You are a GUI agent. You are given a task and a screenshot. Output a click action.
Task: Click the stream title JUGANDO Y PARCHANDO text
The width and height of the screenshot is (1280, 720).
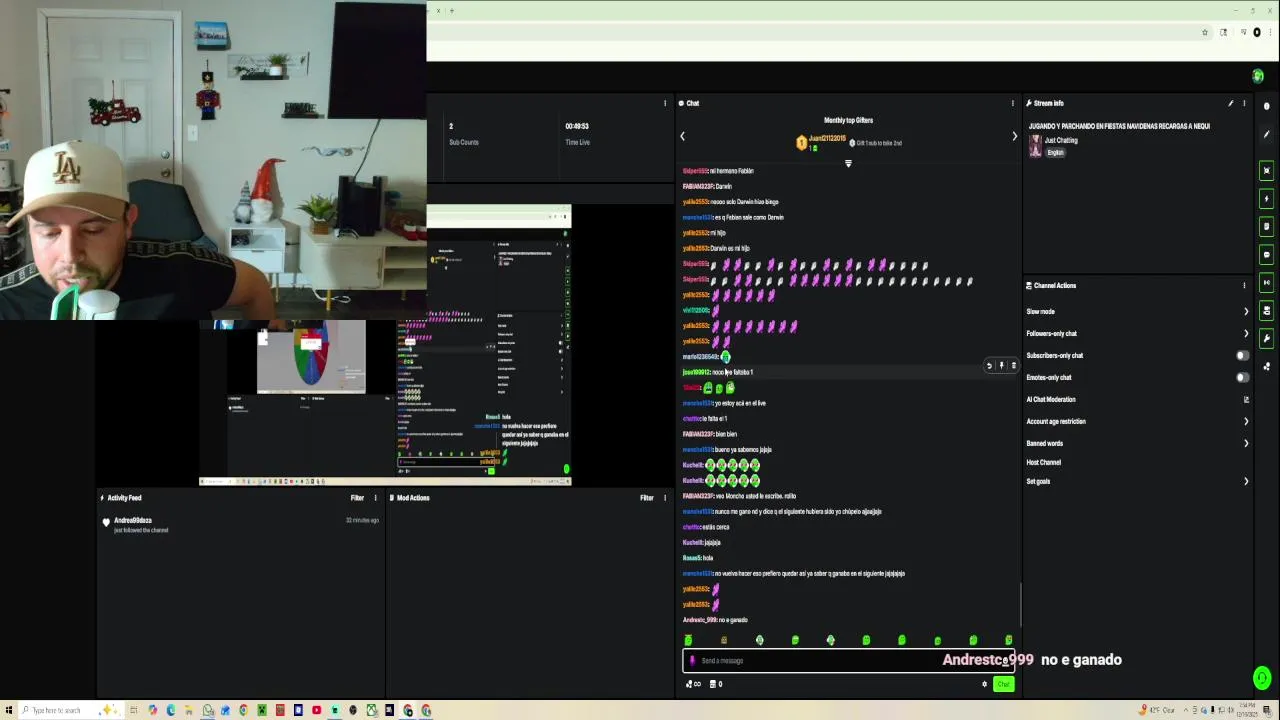1119,126
